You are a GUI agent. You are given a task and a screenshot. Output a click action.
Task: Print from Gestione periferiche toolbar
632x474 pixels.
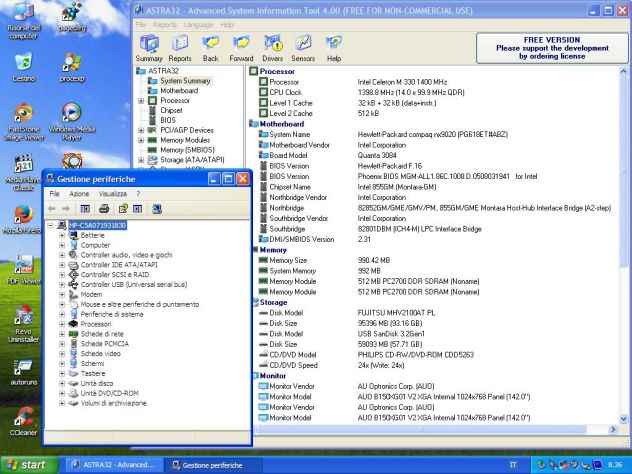click(x=104, y=208)
